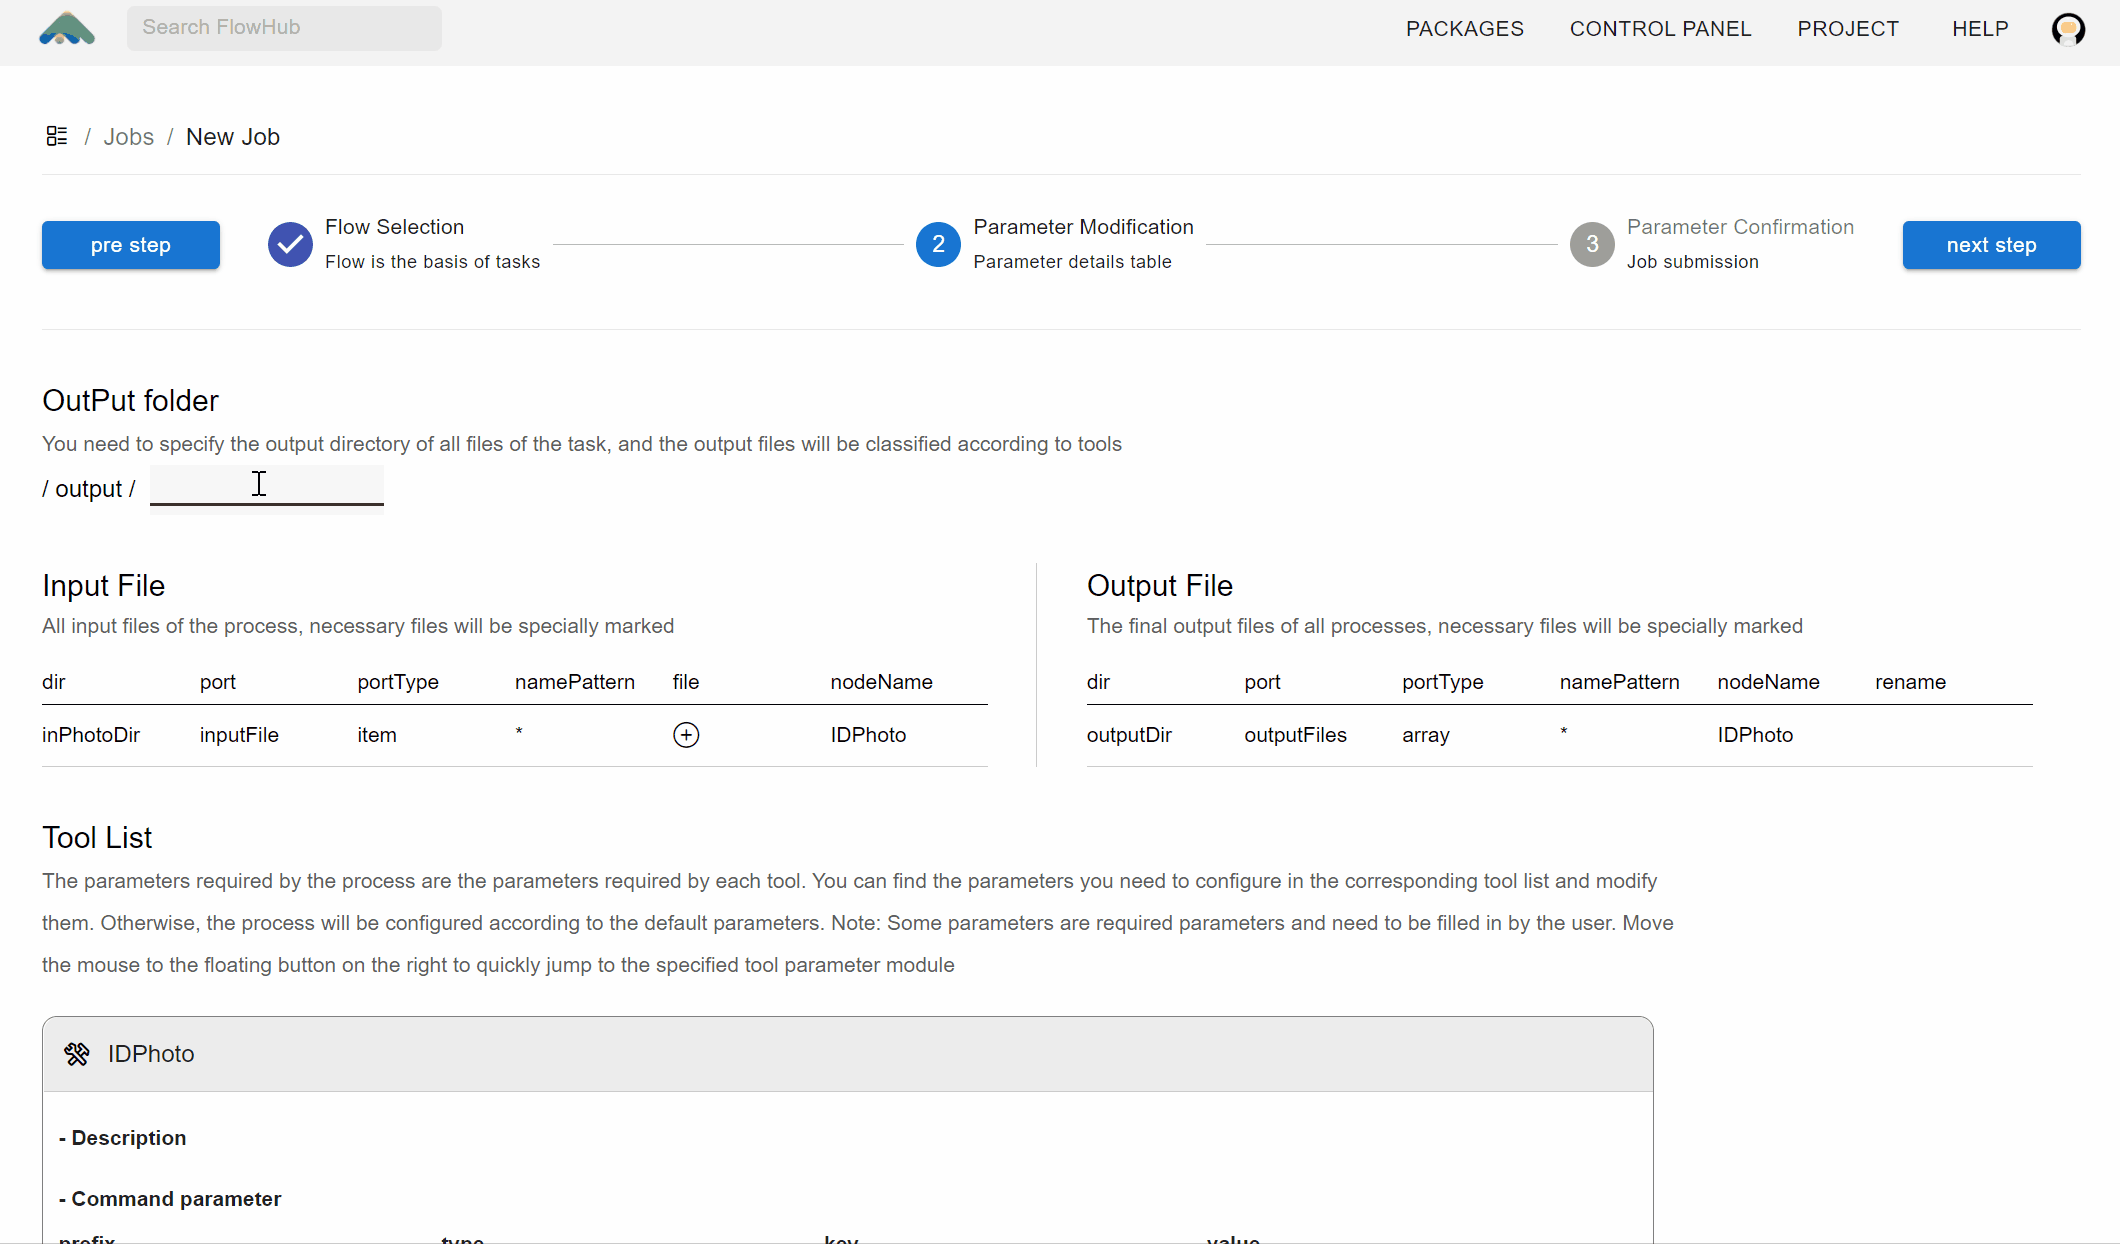Click the Parameter Confirmation step title

(x=1740, y=227)
